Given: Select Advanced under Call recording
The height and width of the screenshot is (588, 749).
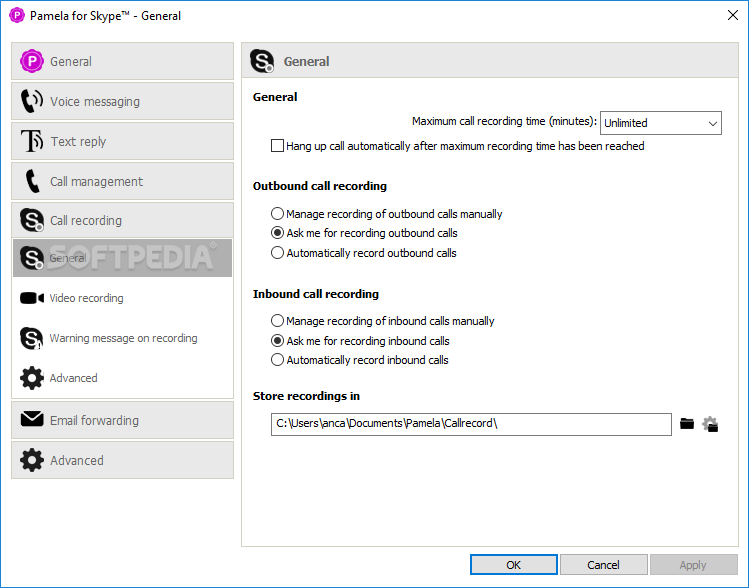Looking at the screenshot, I should [x=122, y=378].
